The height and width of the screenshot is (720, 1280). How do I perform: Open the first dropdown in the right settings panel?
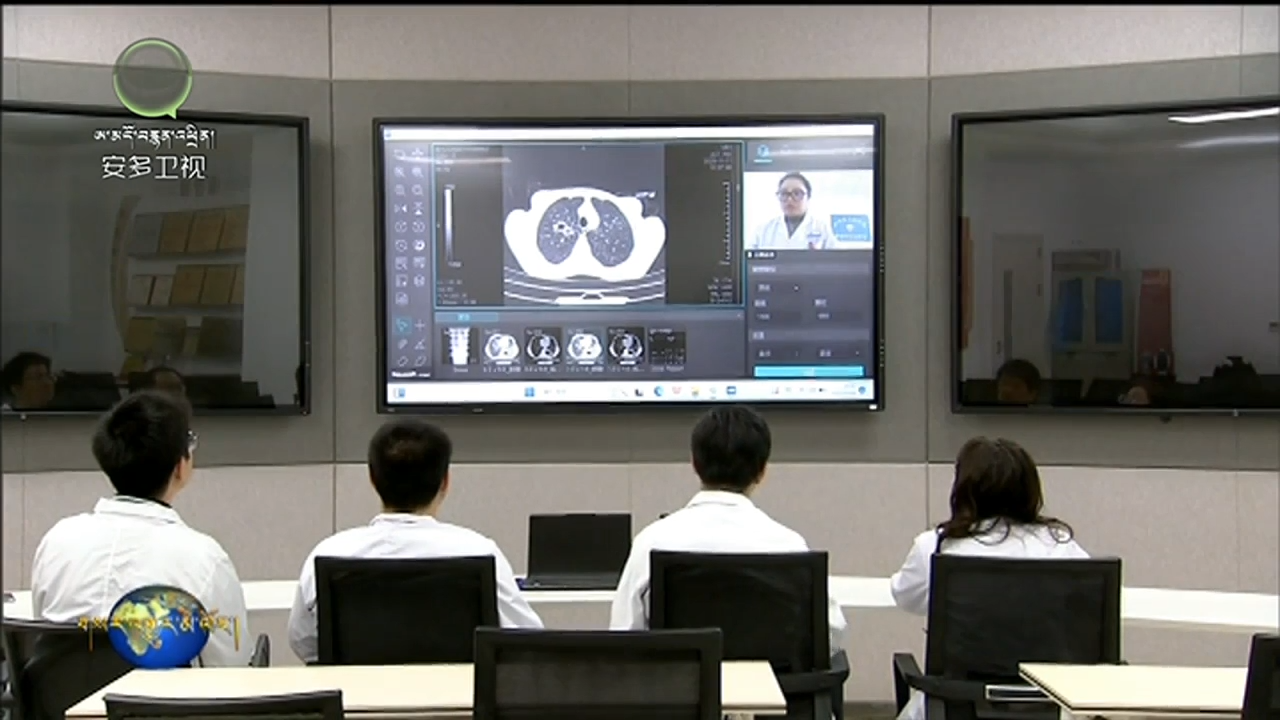click(x=779, y=287)
